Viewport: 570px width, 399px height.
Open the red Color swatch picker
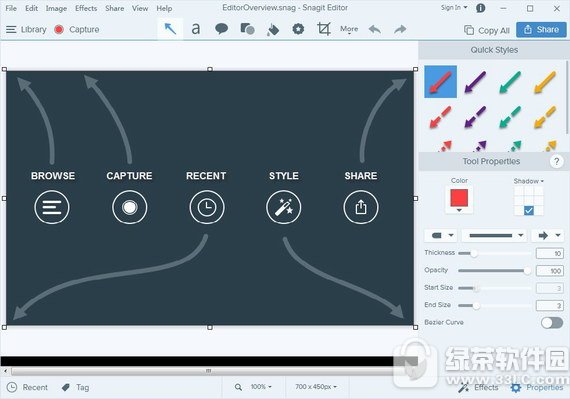point(459,200)
